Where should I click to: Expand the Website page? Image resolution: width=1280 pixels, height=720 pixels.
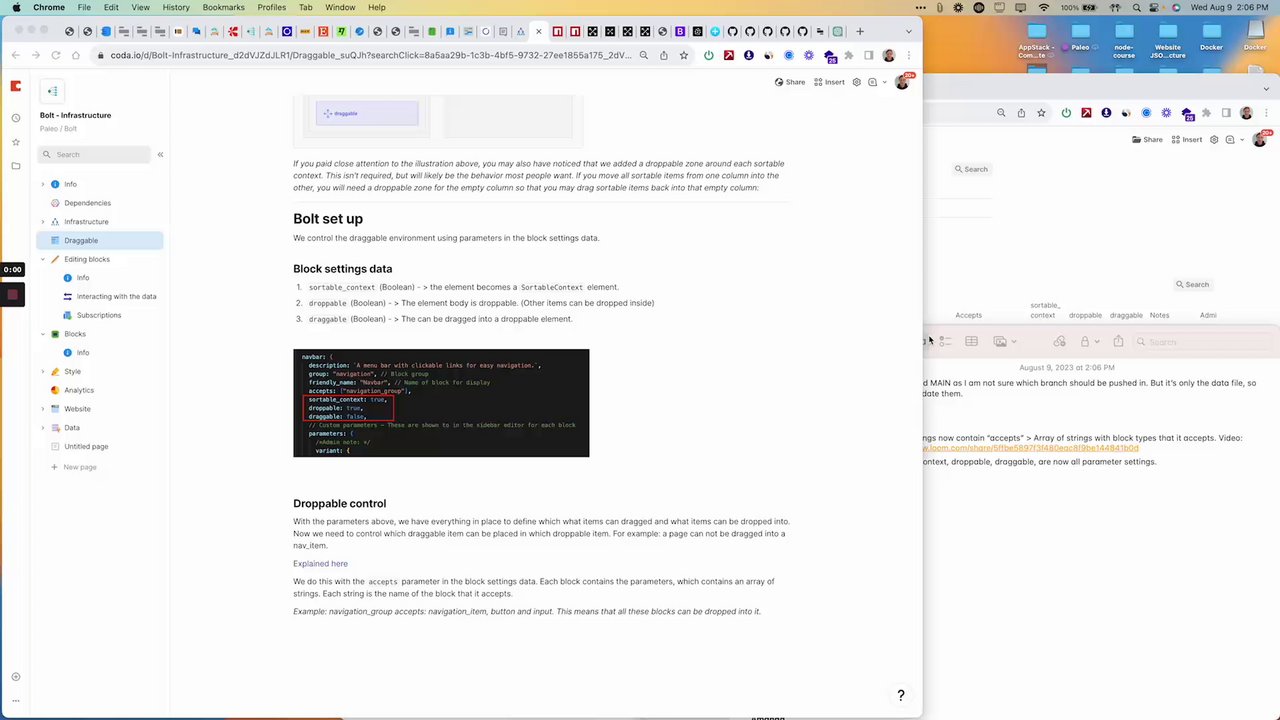(43, 409)
